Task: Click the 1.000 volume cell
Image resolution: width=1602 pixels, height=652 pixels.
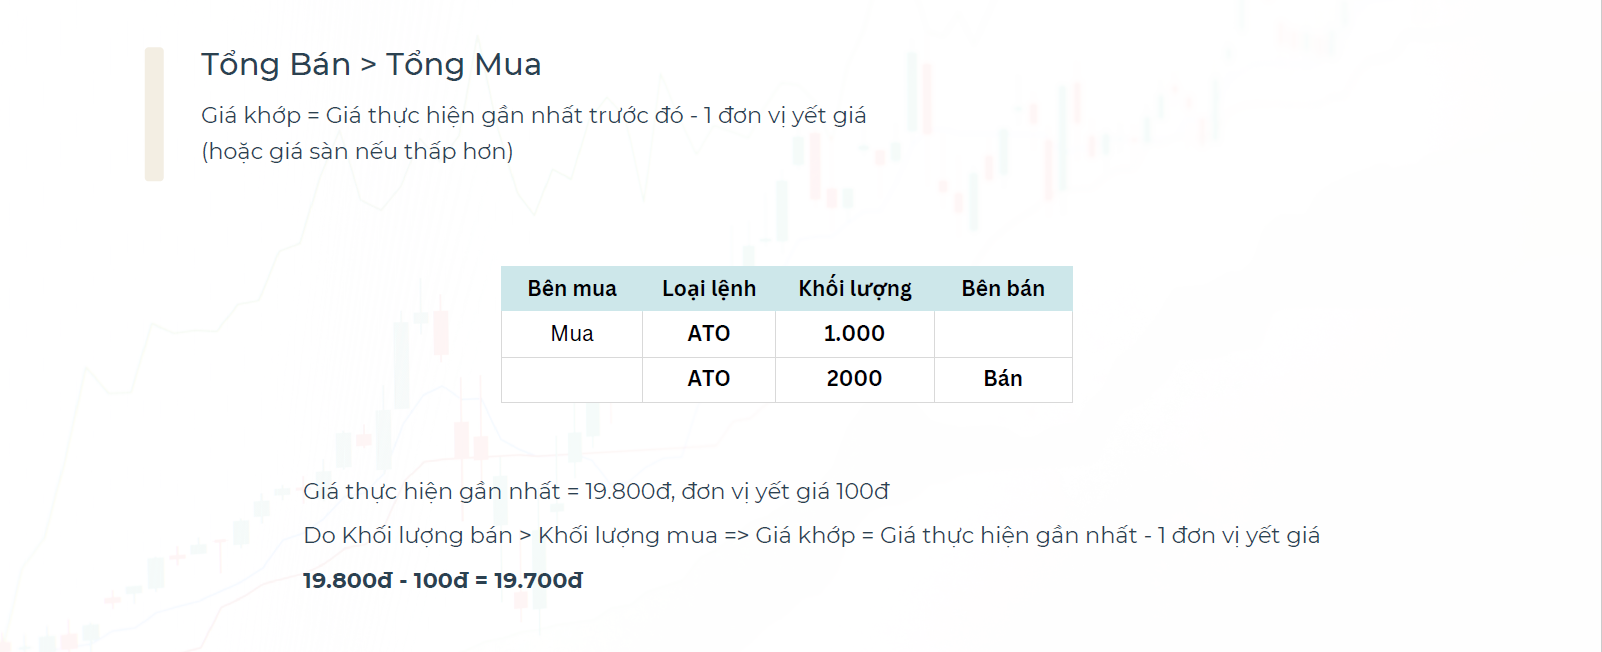Action: click(x=855, y=334)
